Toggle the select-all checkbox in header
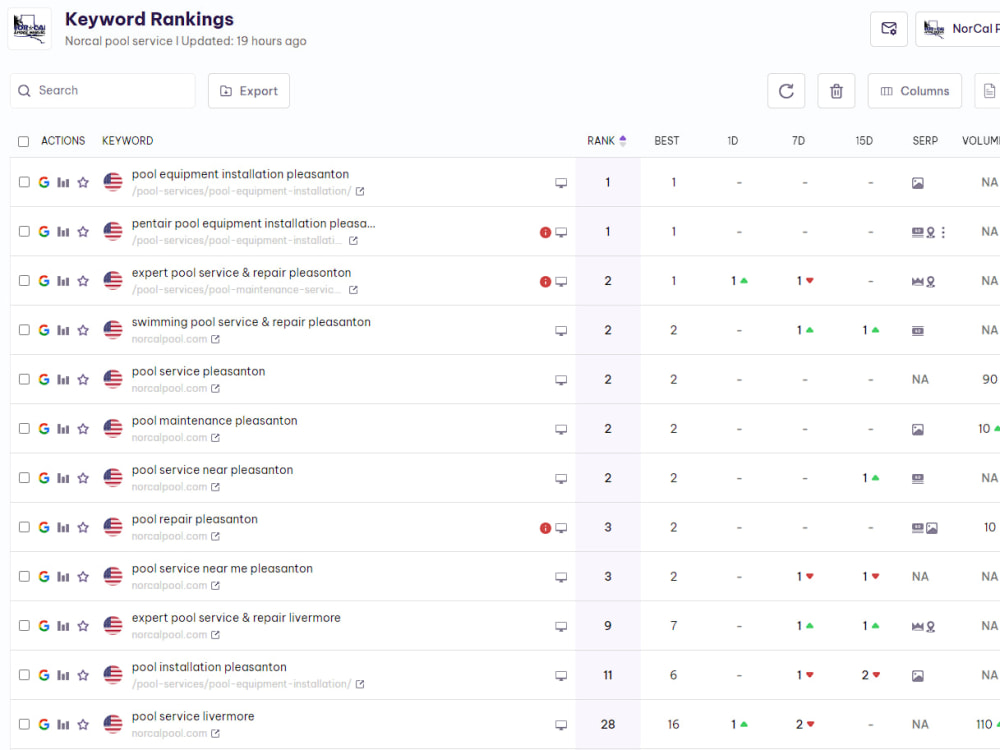Viewport: 1000px width, 750px height. [x=24, y=142]
